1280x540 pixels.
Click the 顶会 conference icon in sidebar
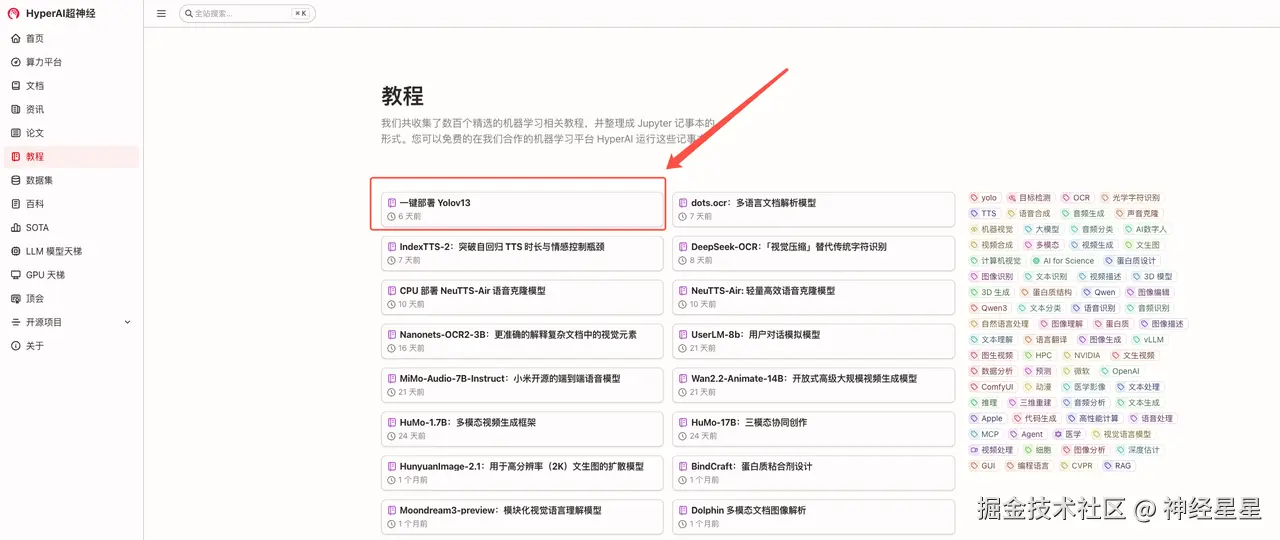pos(15,299)
